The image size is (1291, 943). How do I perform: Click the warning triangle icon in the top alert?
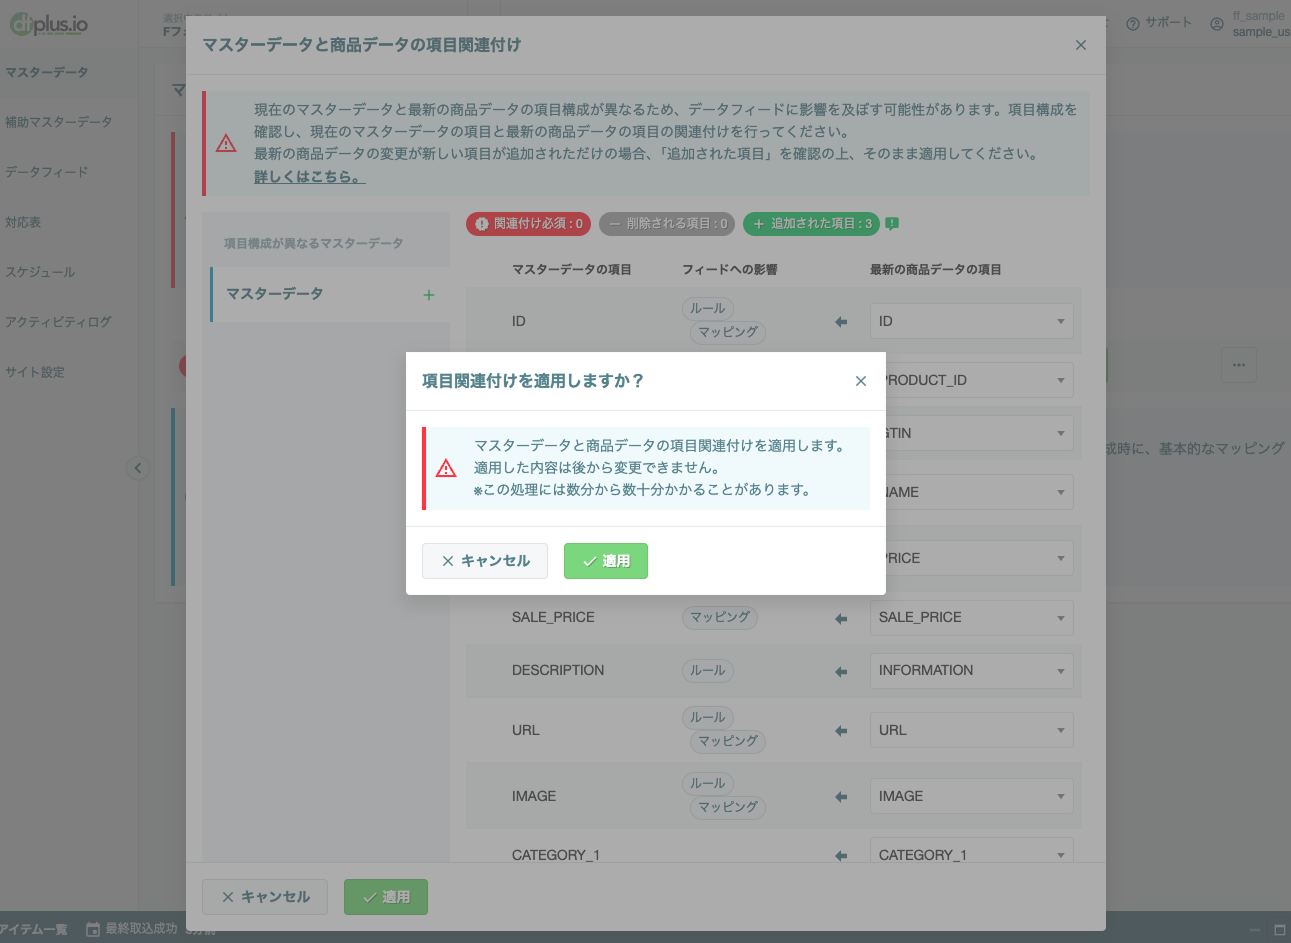click(227, 143)
